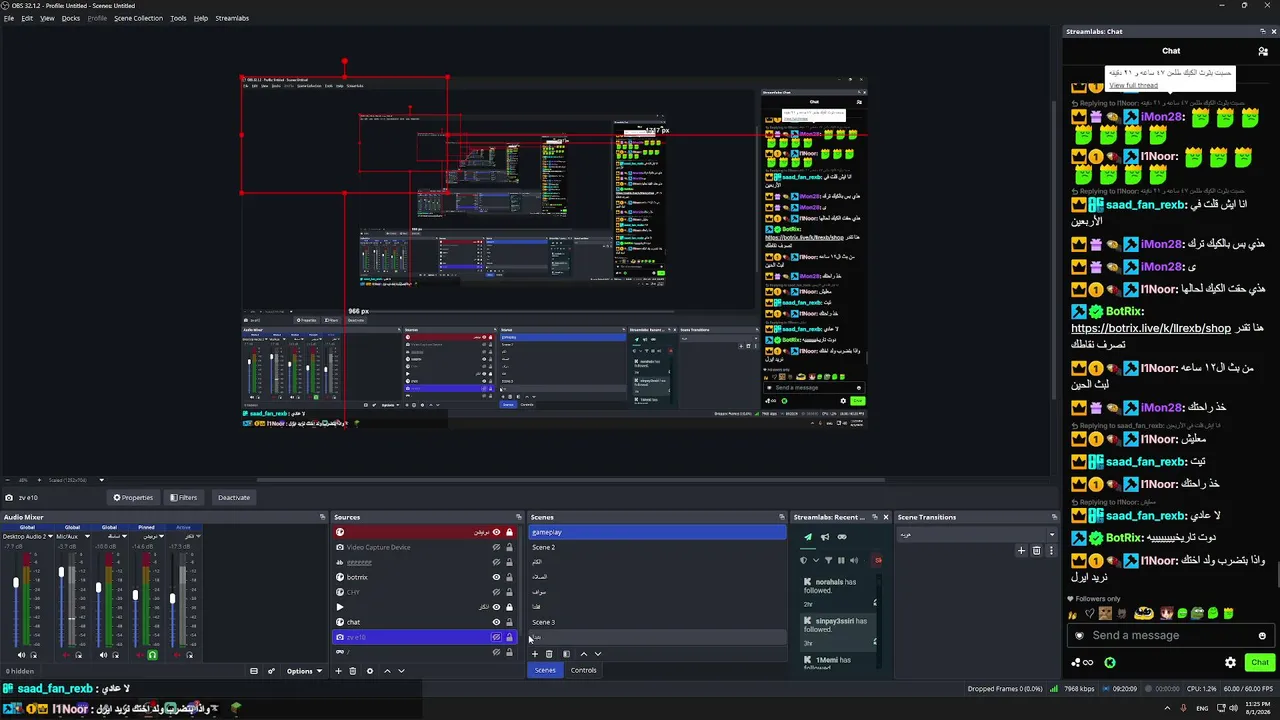Open megaphone tab in Streamlabs Recent Events
The height and width of the screenshot is (720, 1280).
pyautogui.click(x=825, y=537)
